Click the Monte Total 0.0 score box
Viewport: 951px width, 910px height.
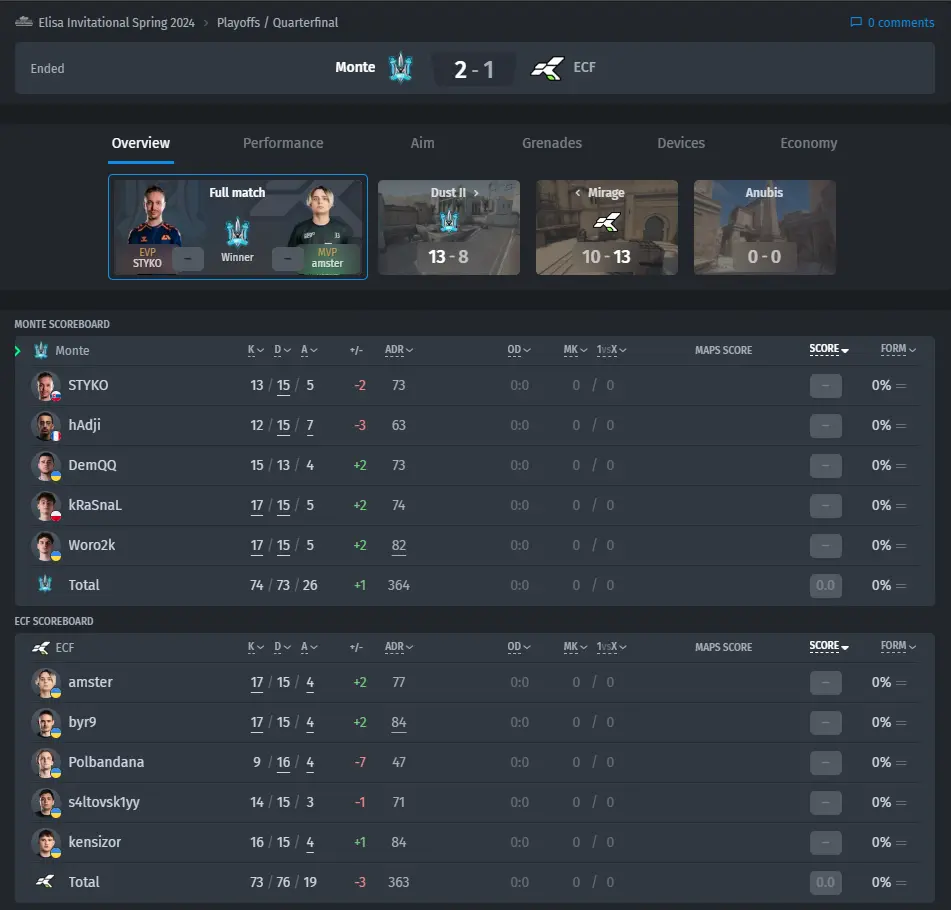click(x=825, y=585)
